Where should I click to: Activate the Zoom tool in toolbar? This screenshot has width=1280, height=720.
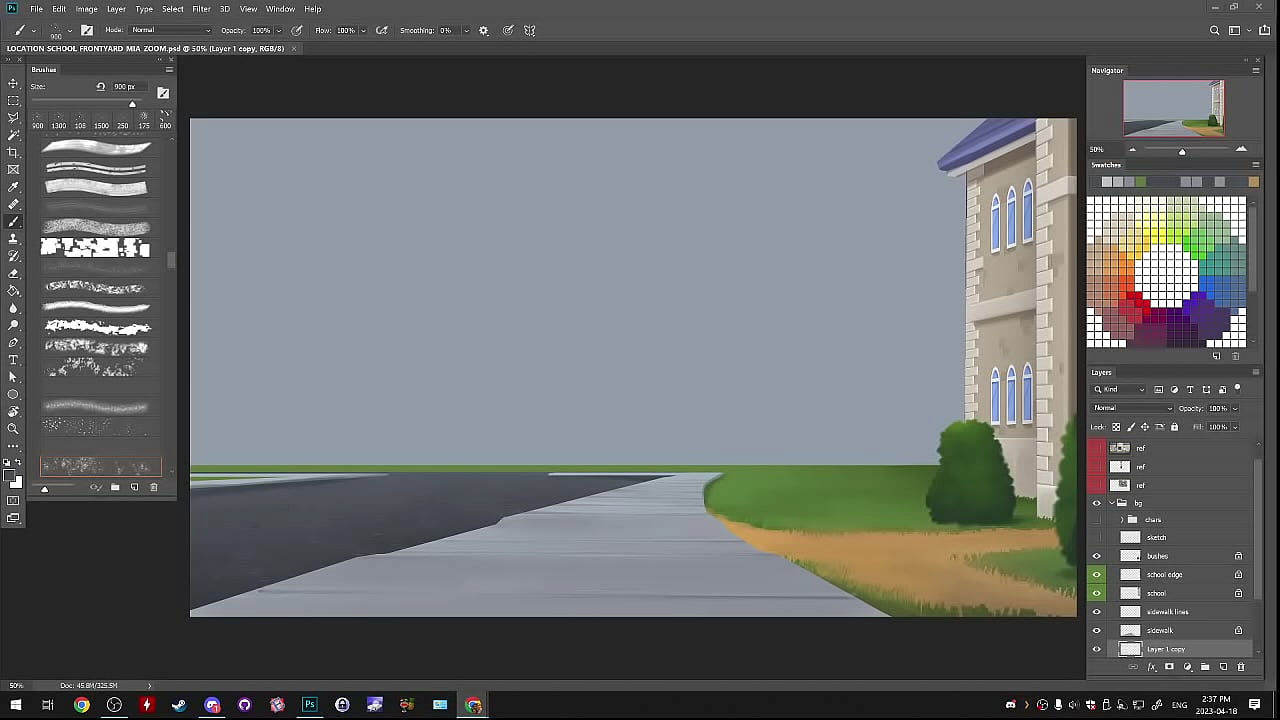pyautogui.click(x=13, y=428)
